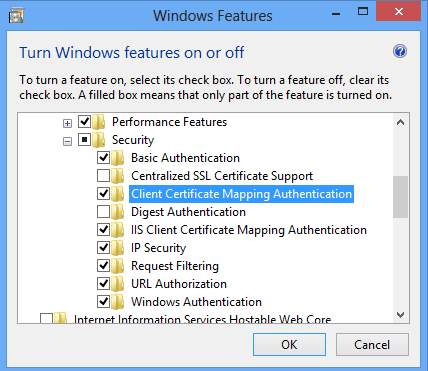Viewport: 428px width, 371px height.
Task: Click the Cancel button
Action: click(x=372, y=345)
